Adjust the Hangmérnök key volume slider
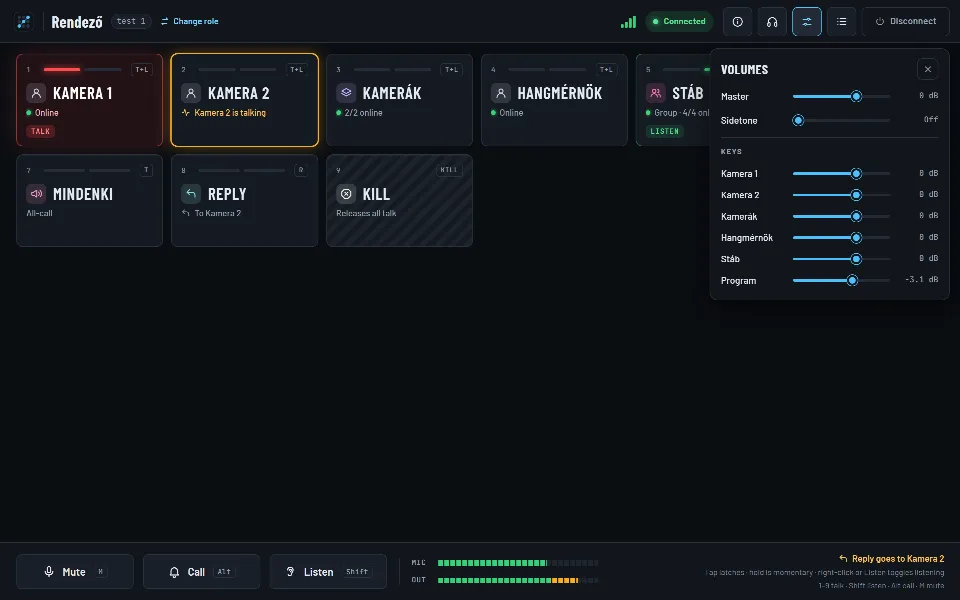Screen dimensions: 960x600 (841, 238)
